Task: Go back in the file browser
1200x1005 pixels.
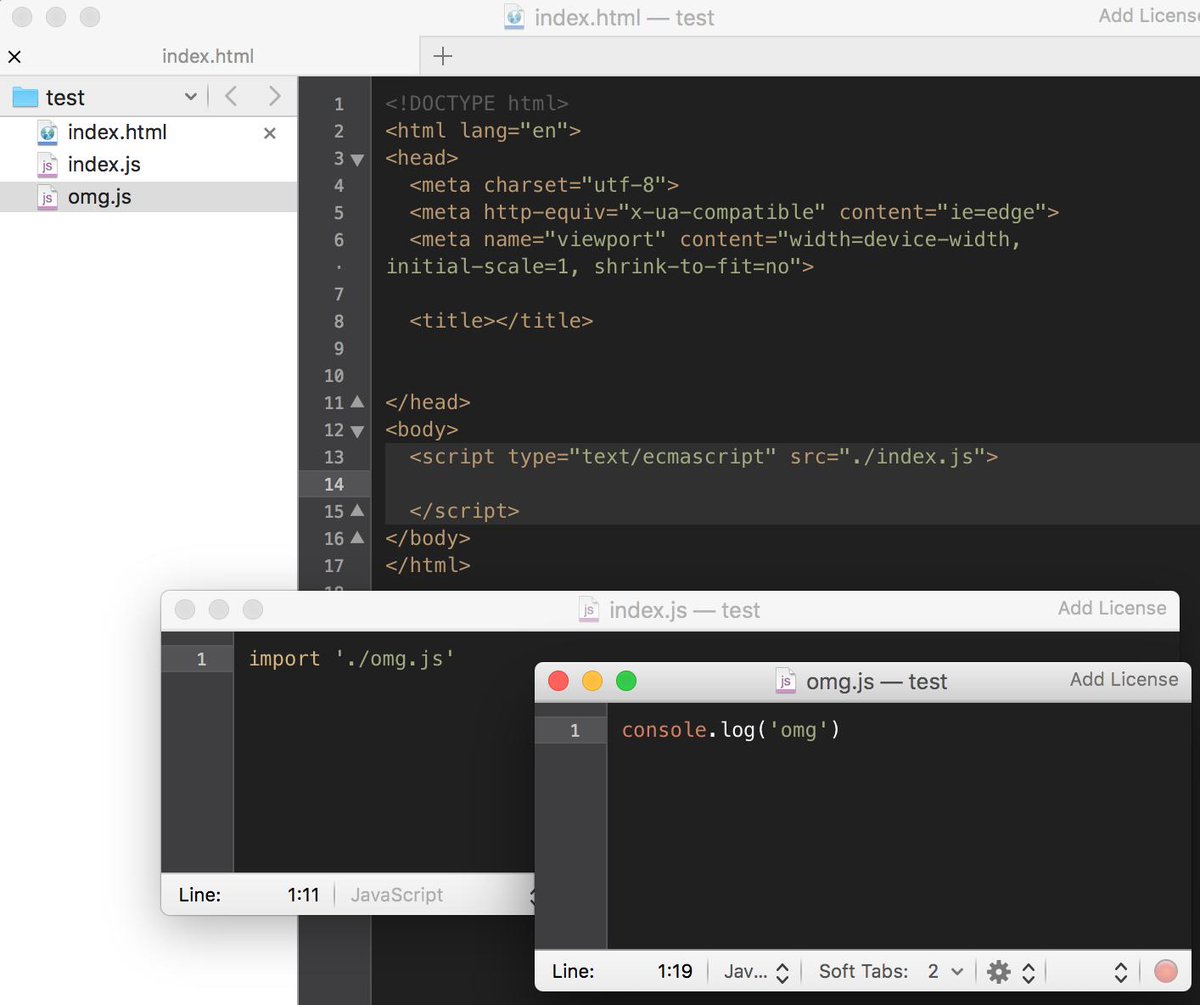Action: [232, 97]
